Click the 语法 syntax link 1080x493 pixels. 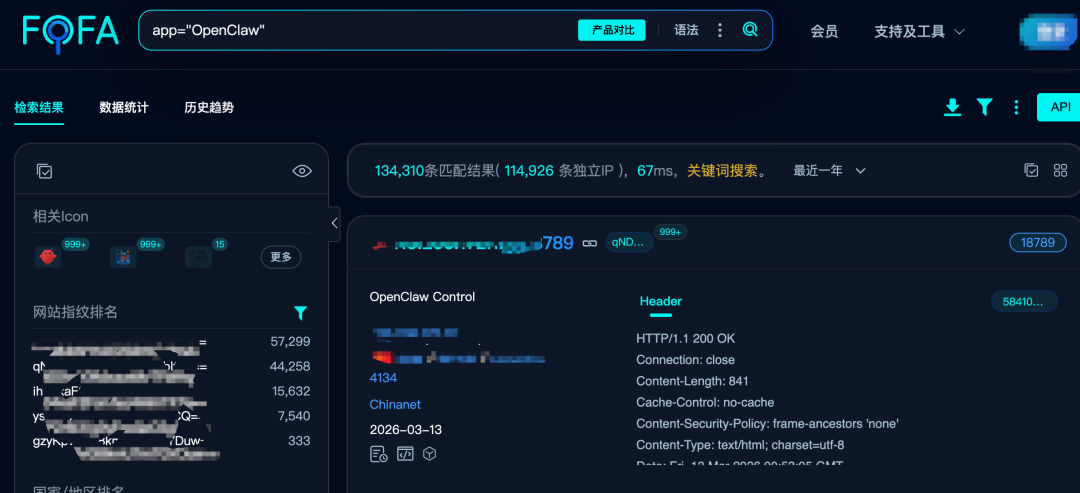click(x=686, y=30)
